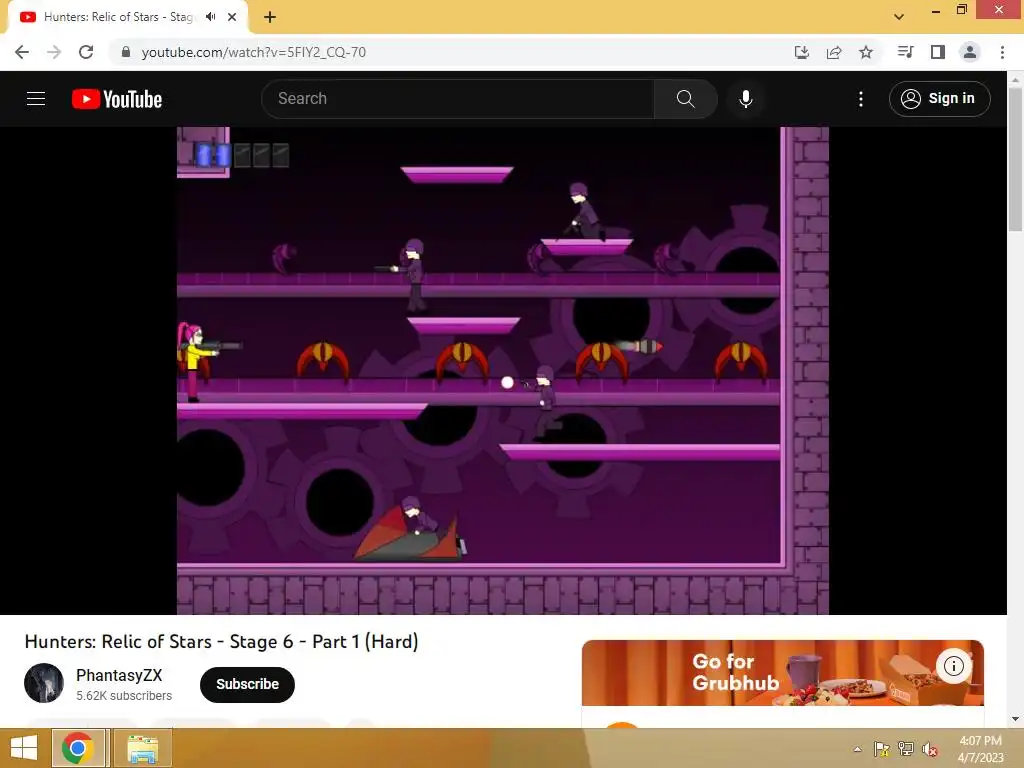Close the Hunters: Relic of Stars tab
Viewport: 1024px width, 768px height.
point(232,17)
